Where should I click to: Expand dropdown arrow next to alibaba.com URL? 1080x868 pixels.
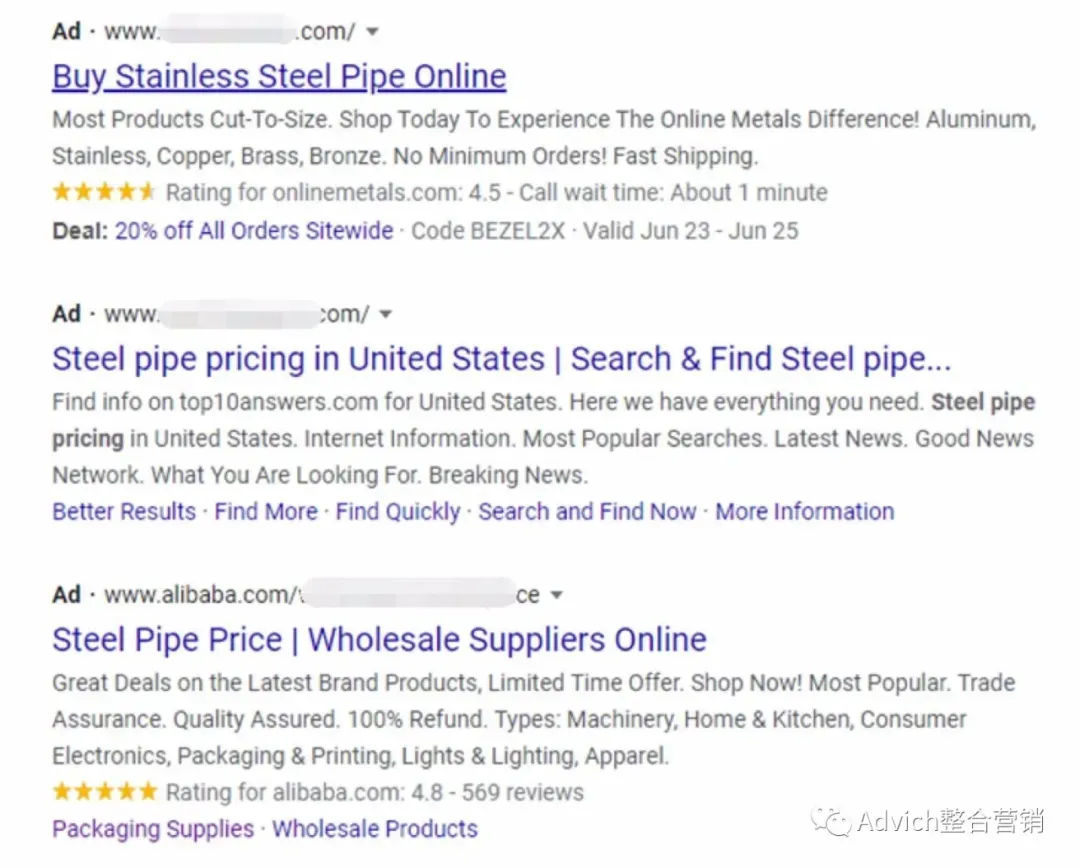pos(557,595)
